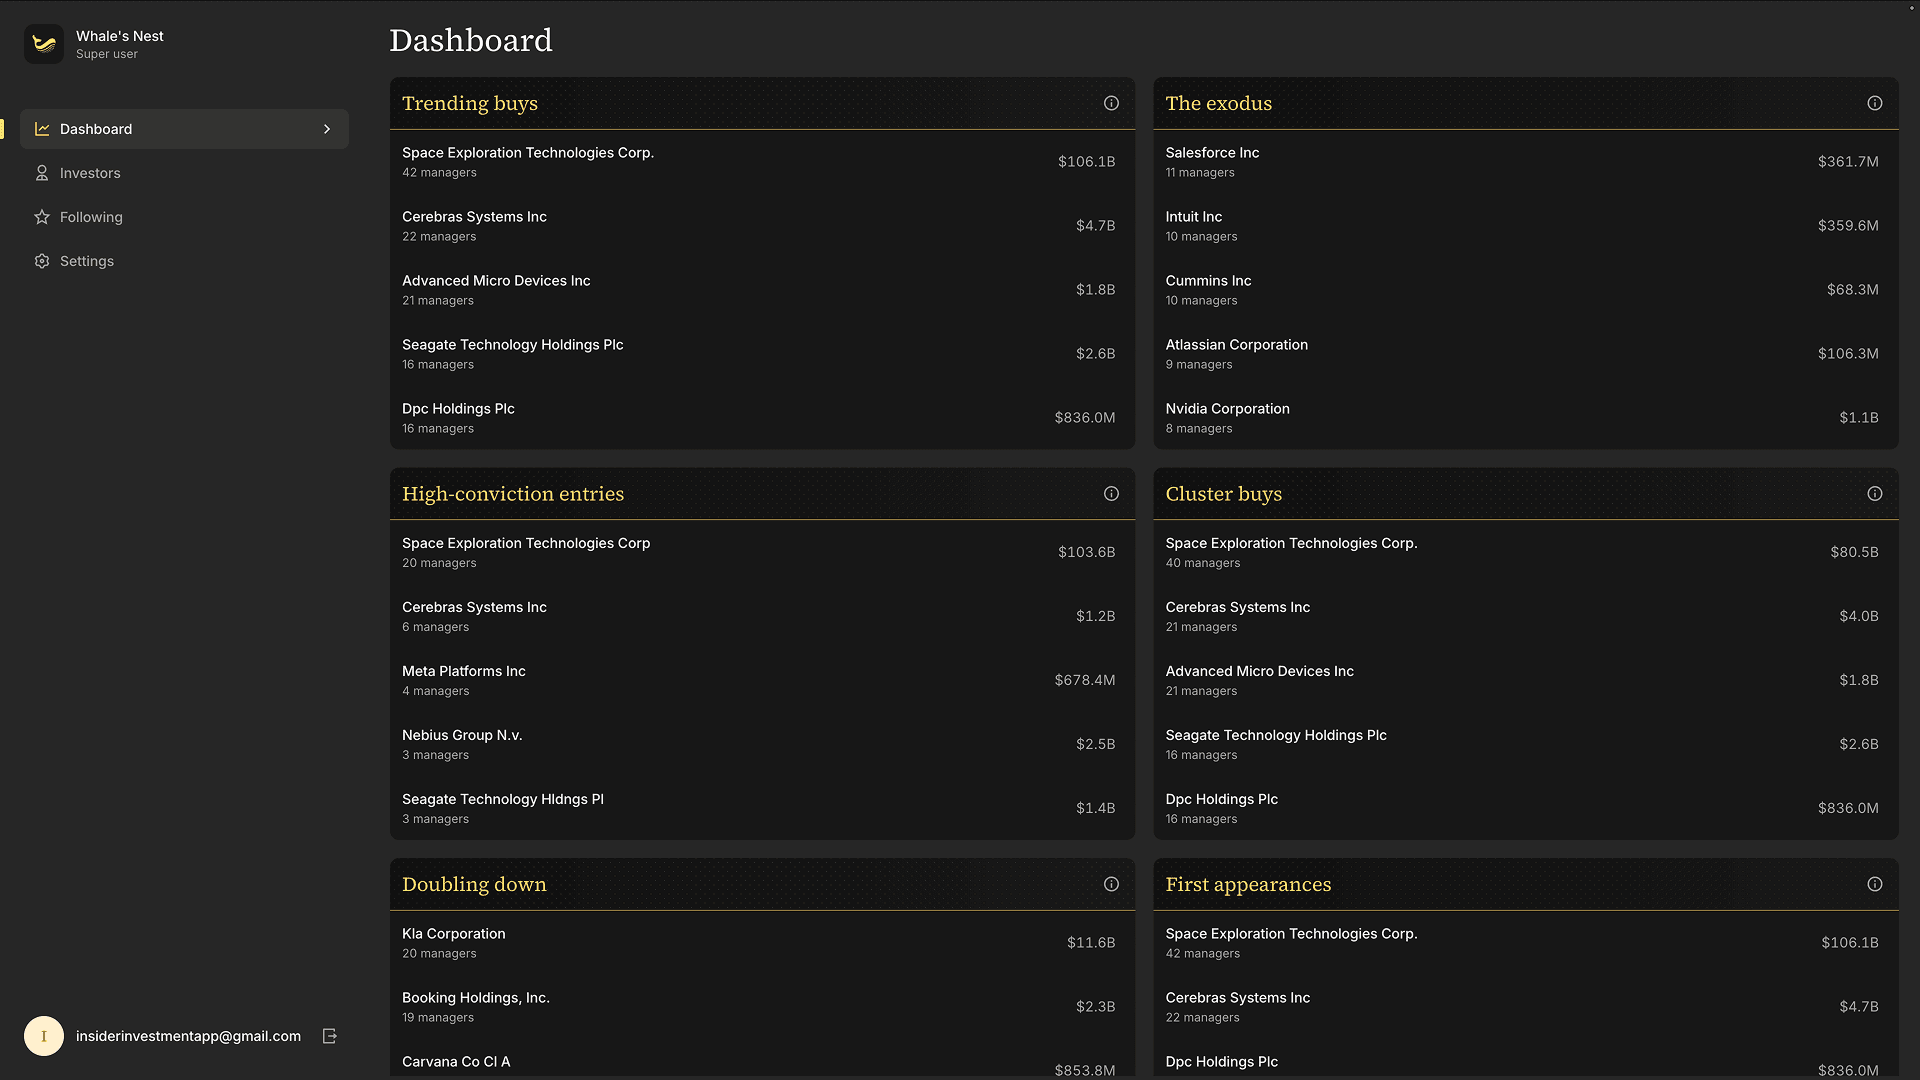Image resolution: width=1920 pixels, height=1080 pixels.
Task: Open Dpc Holdings Plc in Cluster buys
Action: click(1526, 808)
